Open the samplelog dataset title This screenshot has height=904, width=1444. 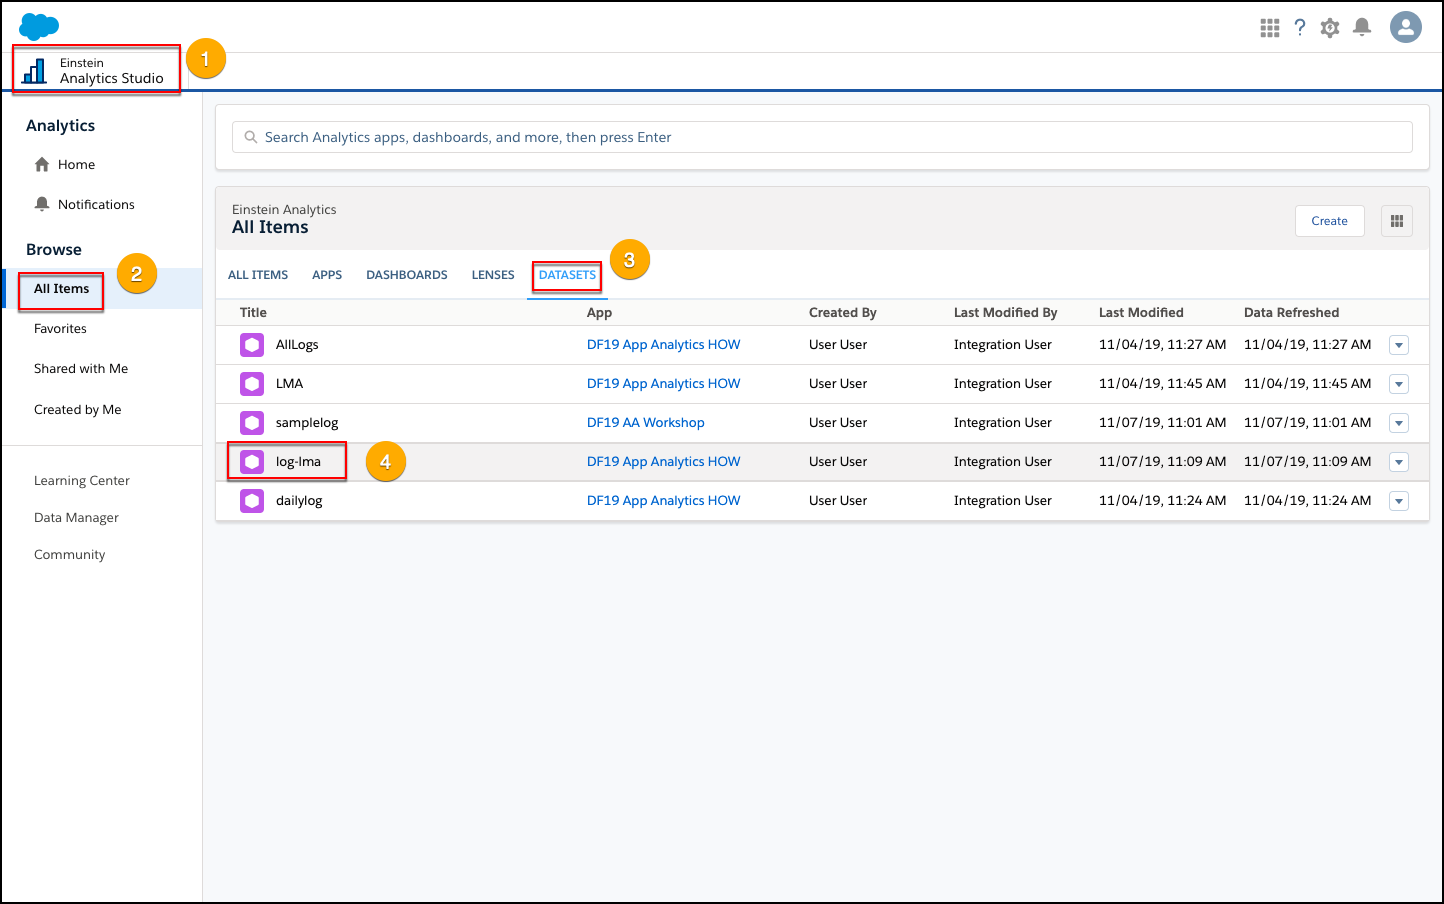(x=307, y=423)
